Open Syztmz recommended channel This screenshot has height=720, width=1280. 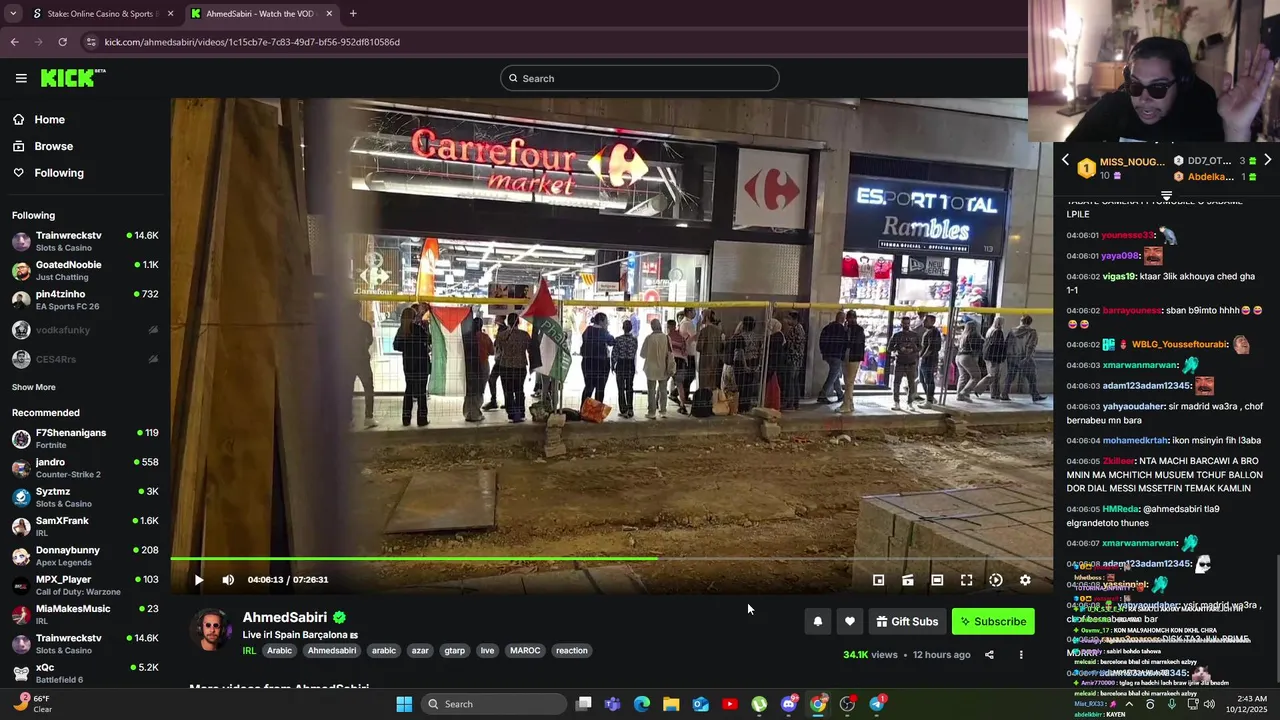coord(85,497)
